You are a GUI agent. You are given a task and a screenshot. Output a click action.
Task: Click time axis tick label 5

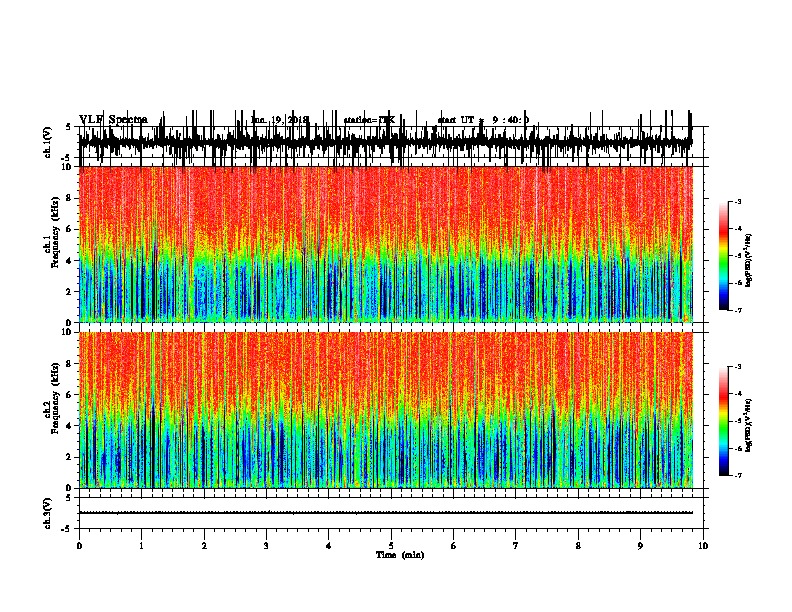point(391,546)
